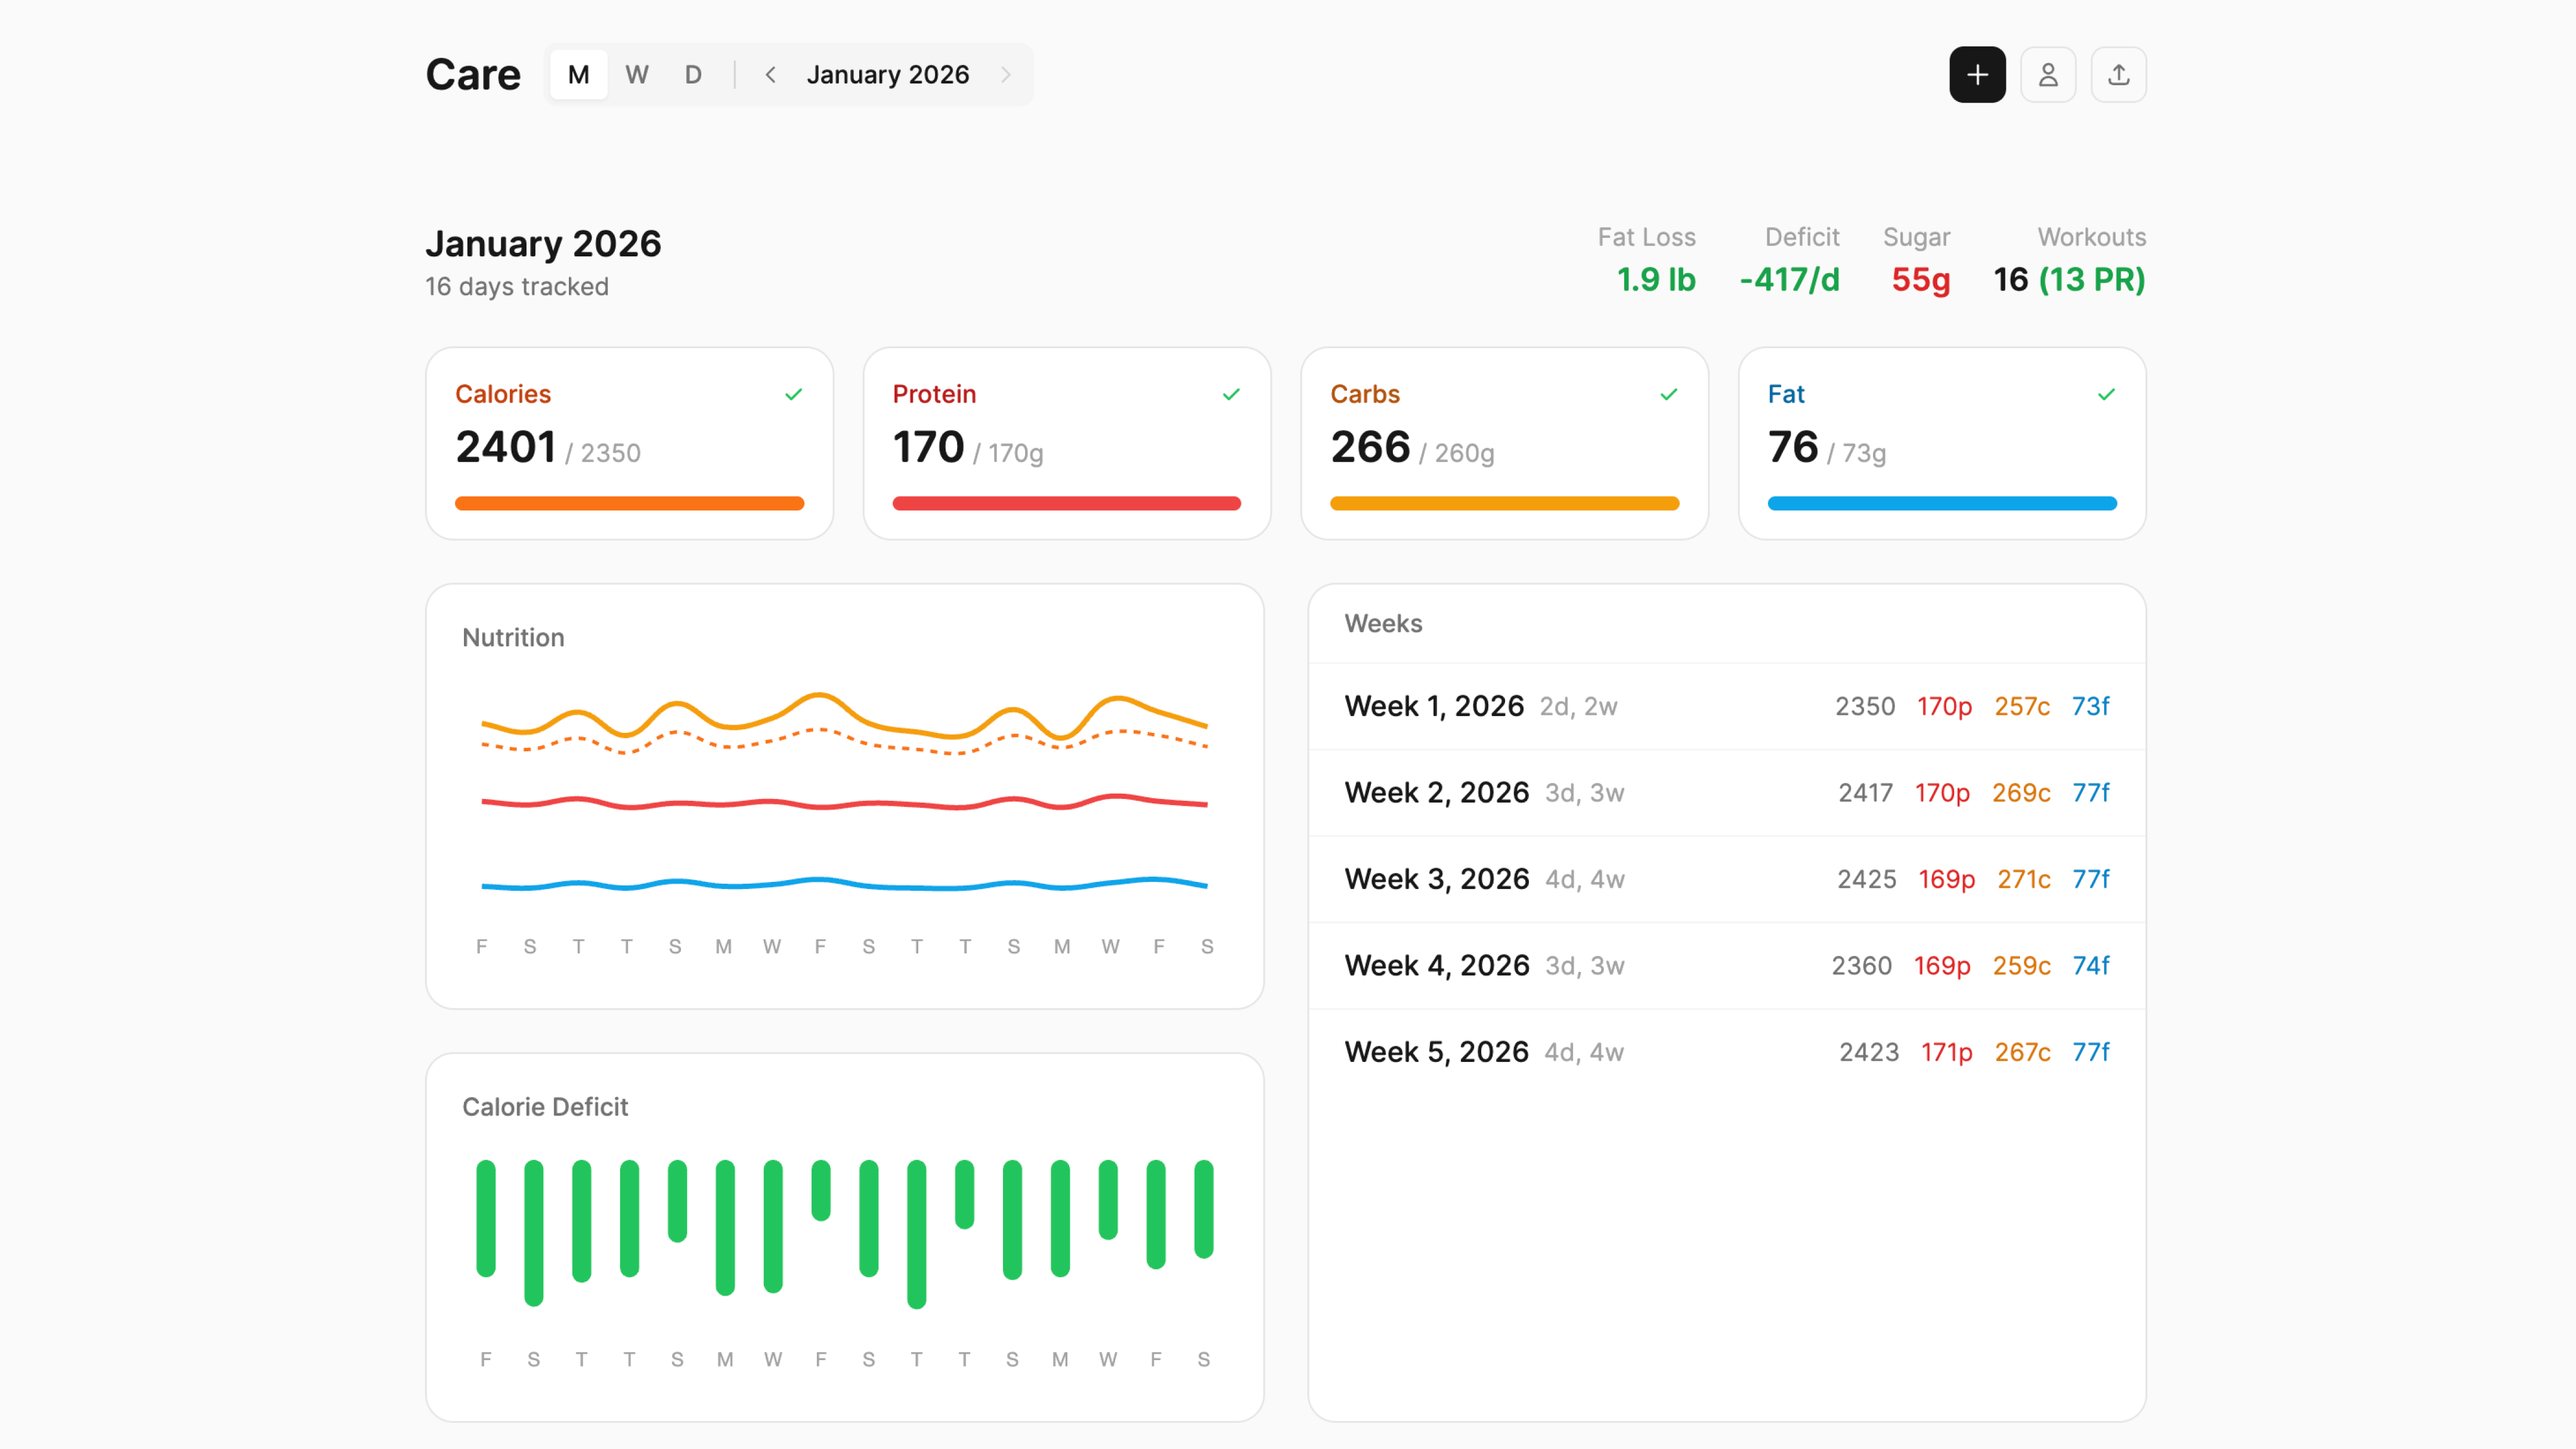Viewport: 2576px width, 1449px height.
Task: Open the January 2026 date picker
Action: coord(887,75)
